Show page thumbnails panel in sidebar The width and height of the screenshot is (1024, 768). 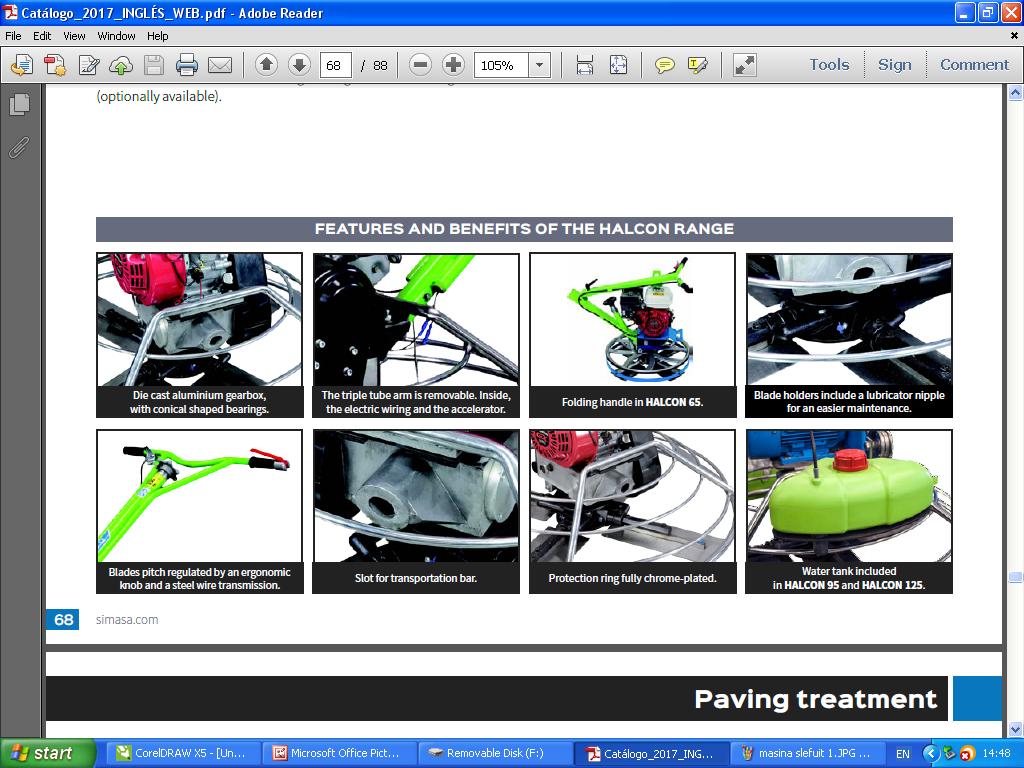[x=20, y=104]
